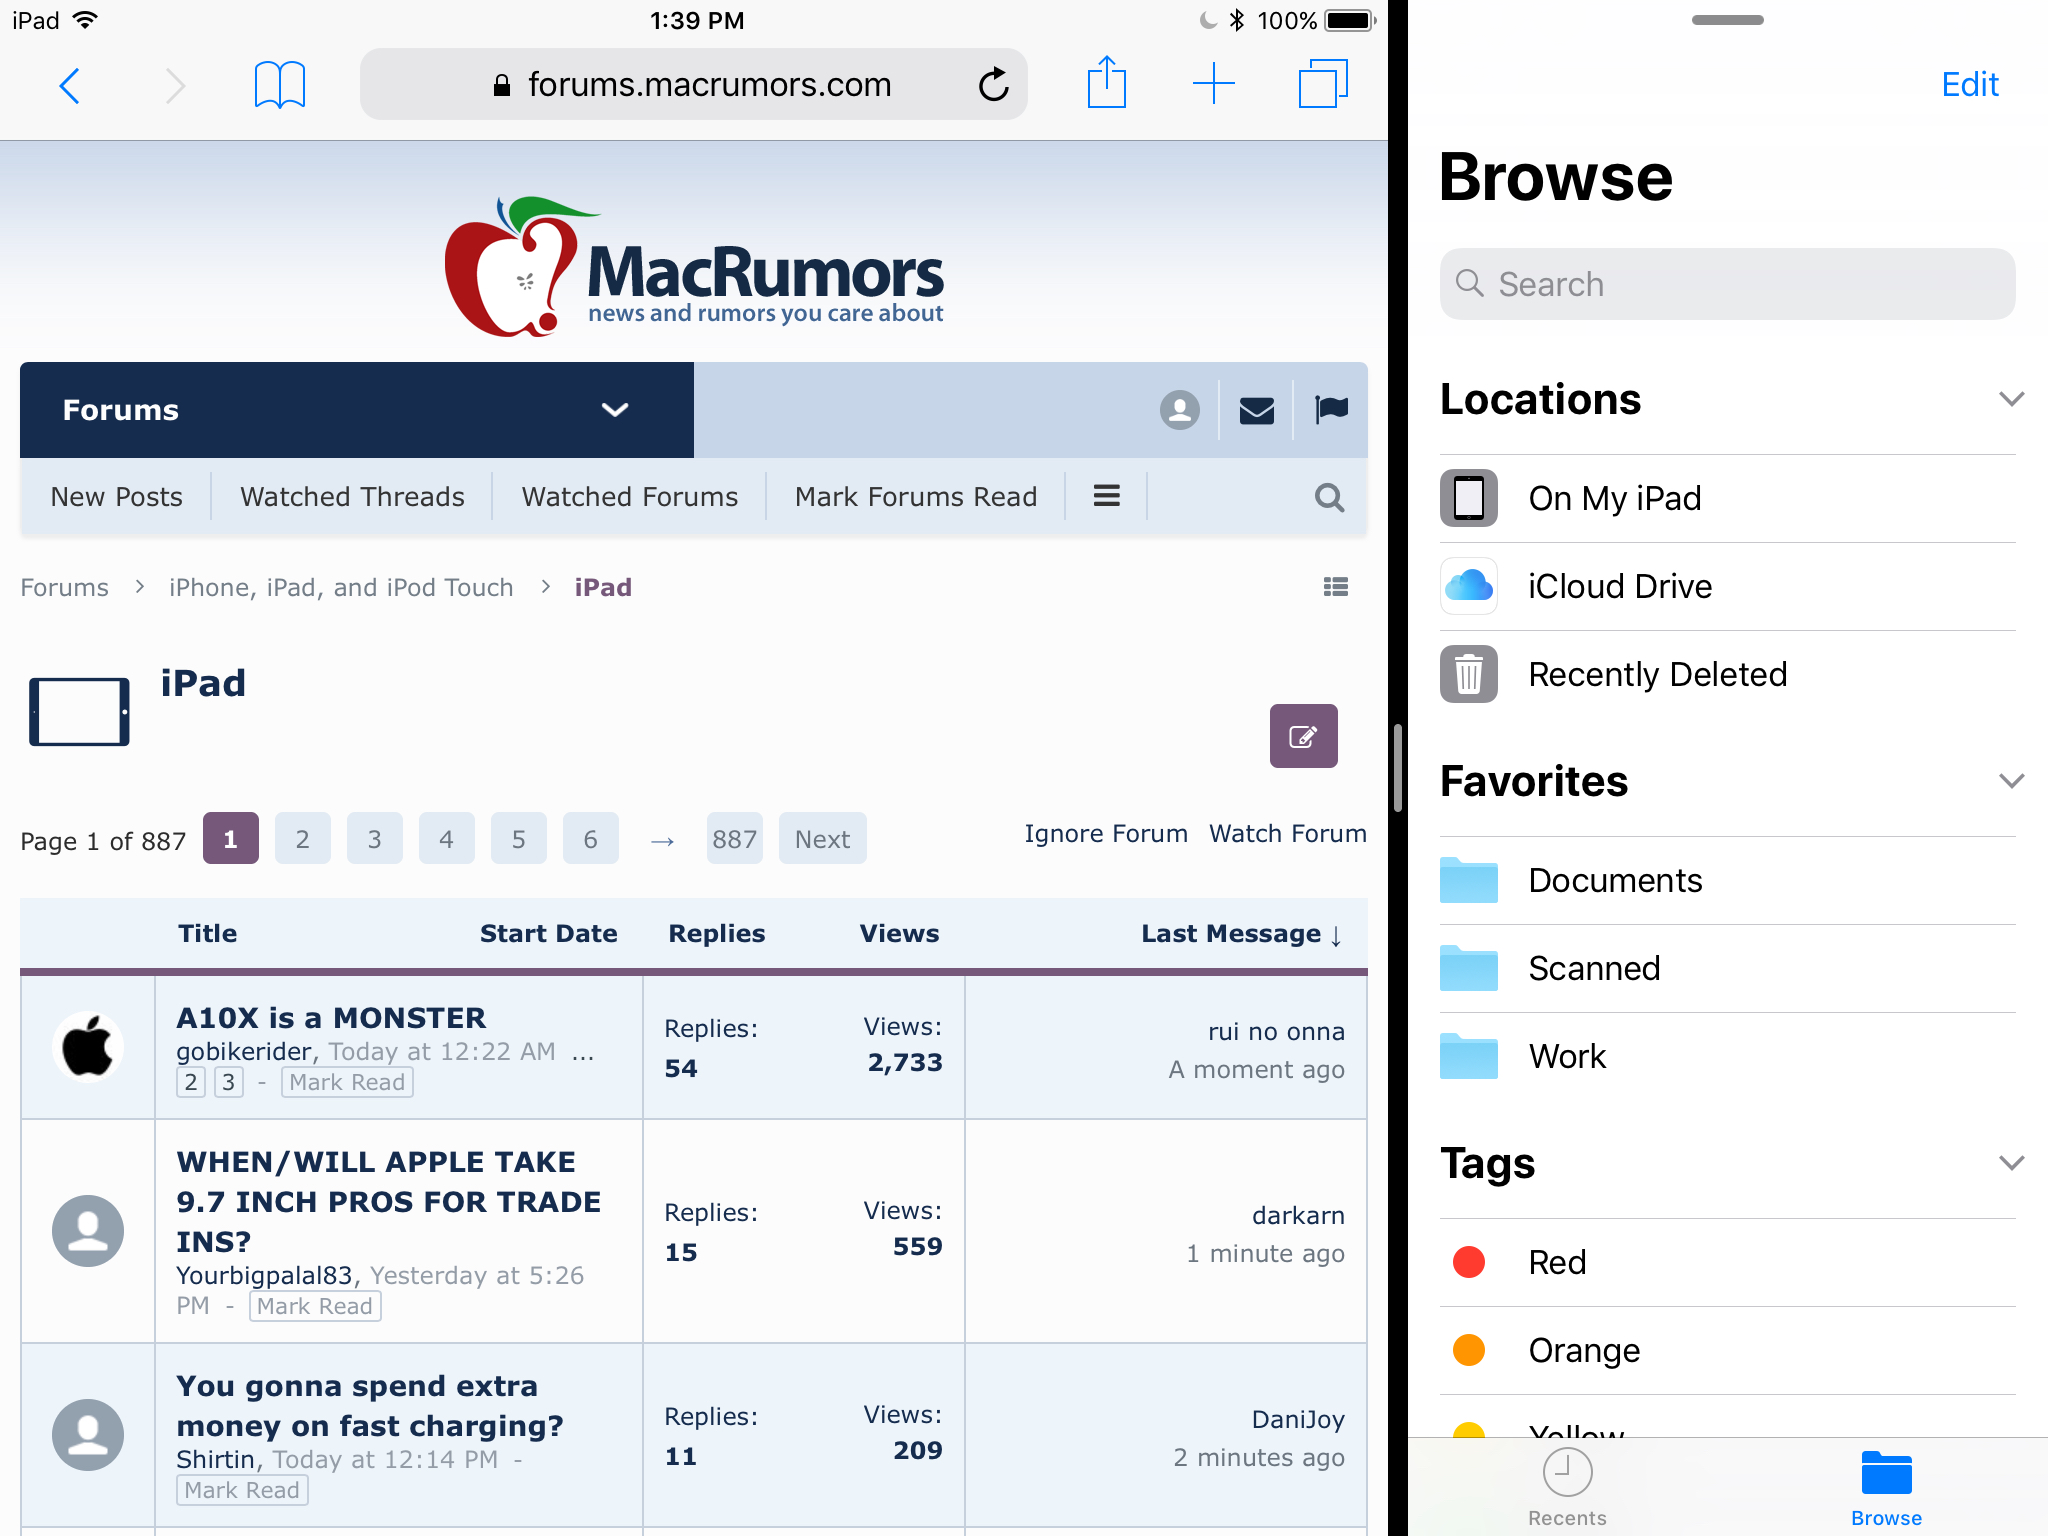Expand the Forums dropdown menu

point(614,410)
